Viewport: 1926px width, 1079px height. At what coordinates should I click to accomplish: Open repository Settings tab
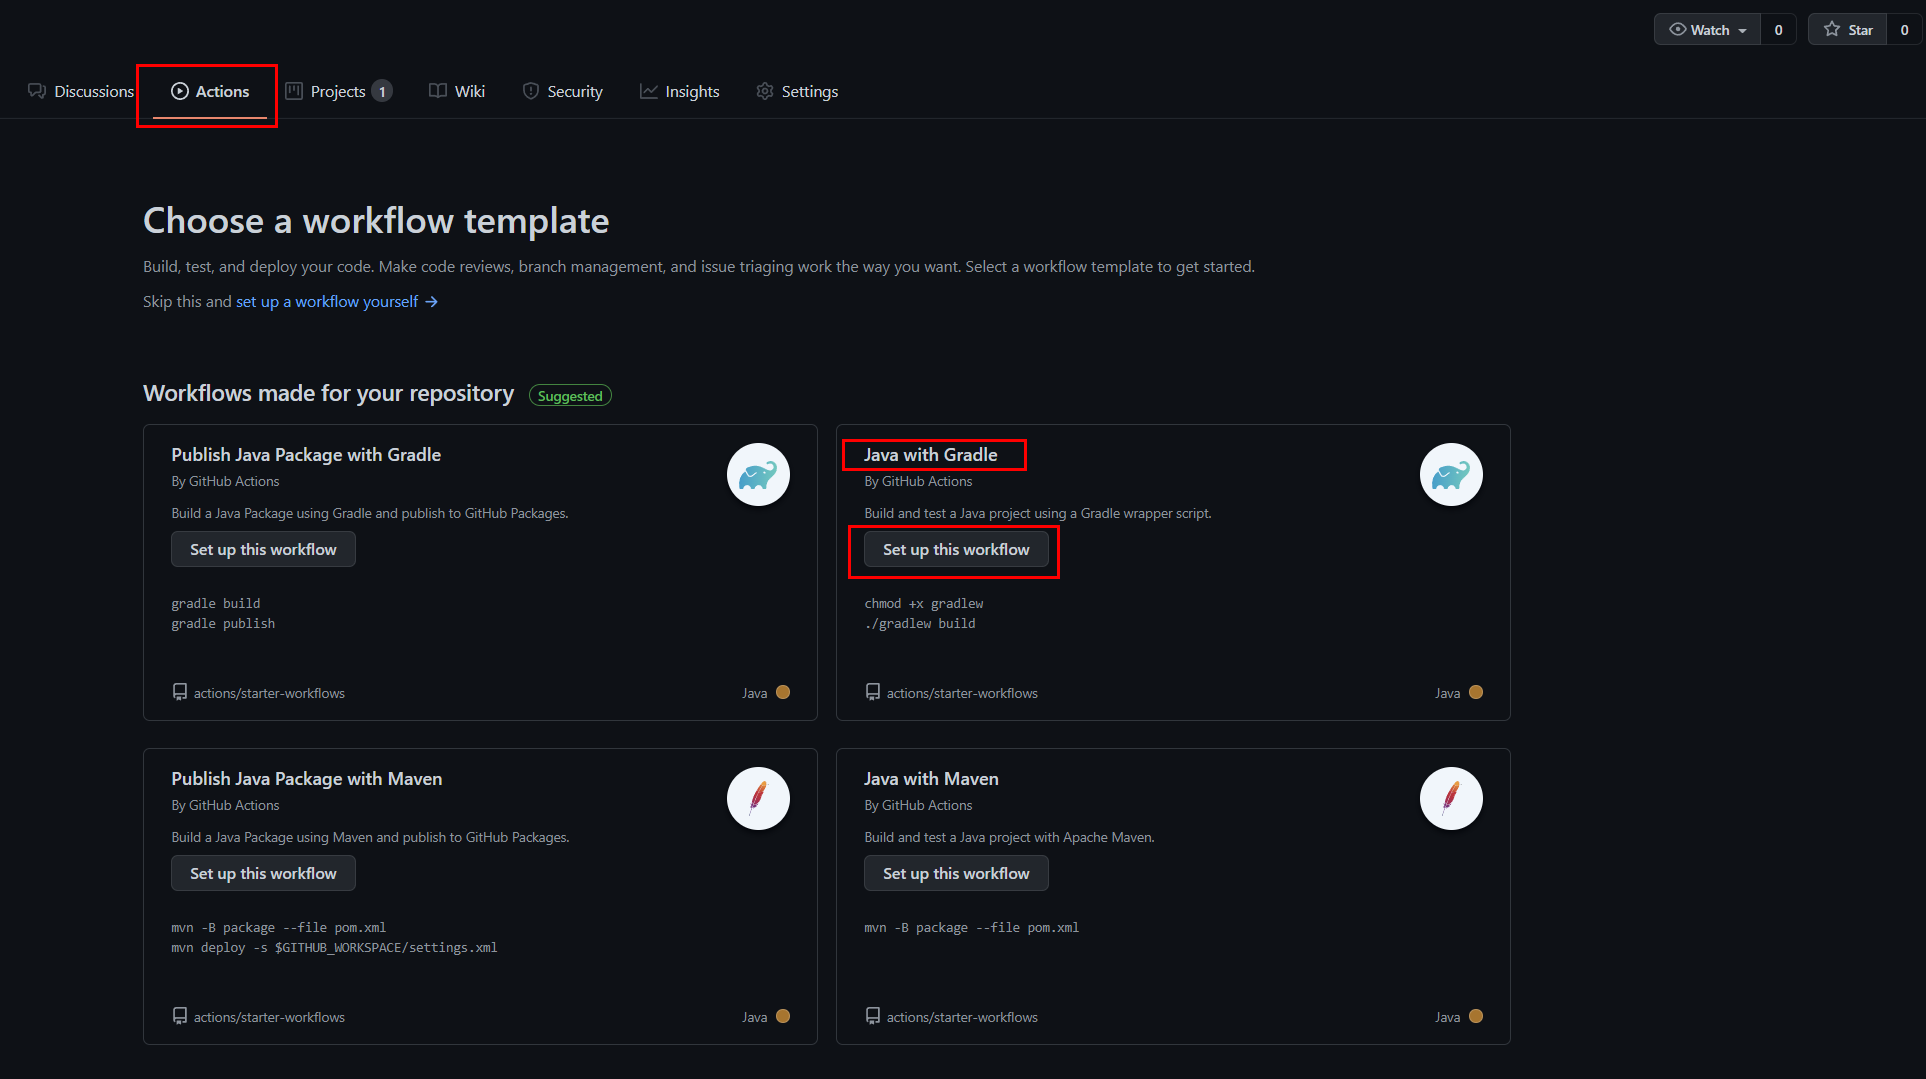pyautogui.click(x=797, y=91)
